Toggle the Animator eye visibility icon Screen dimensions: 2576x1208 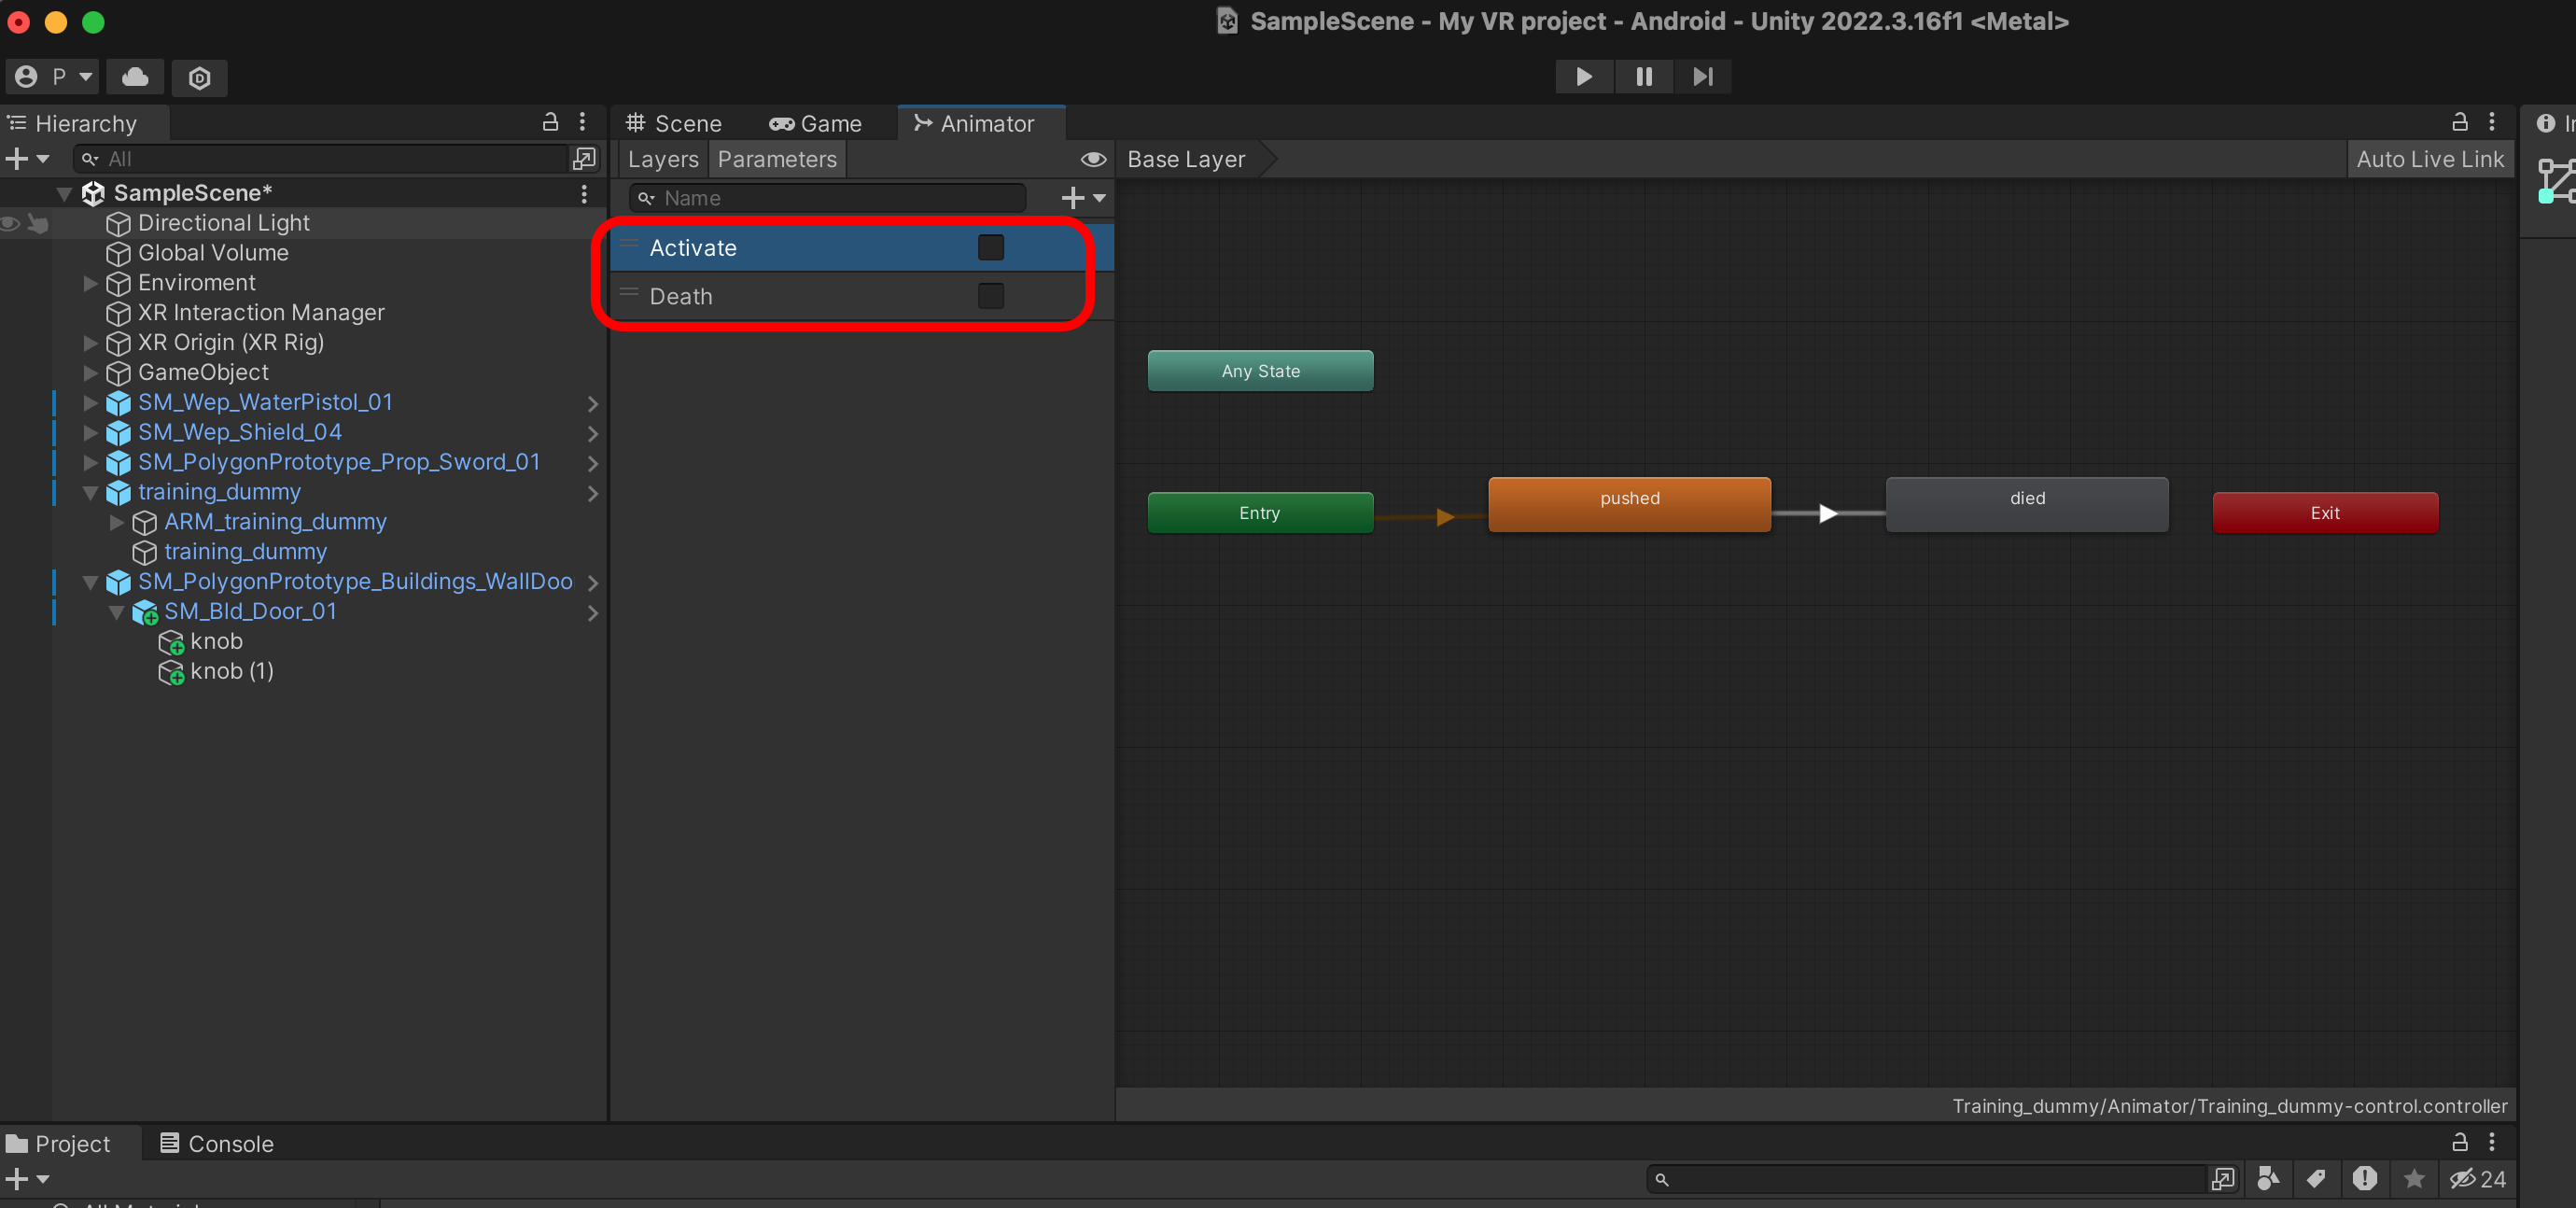pyautogui.click(x=1093, y=159)
